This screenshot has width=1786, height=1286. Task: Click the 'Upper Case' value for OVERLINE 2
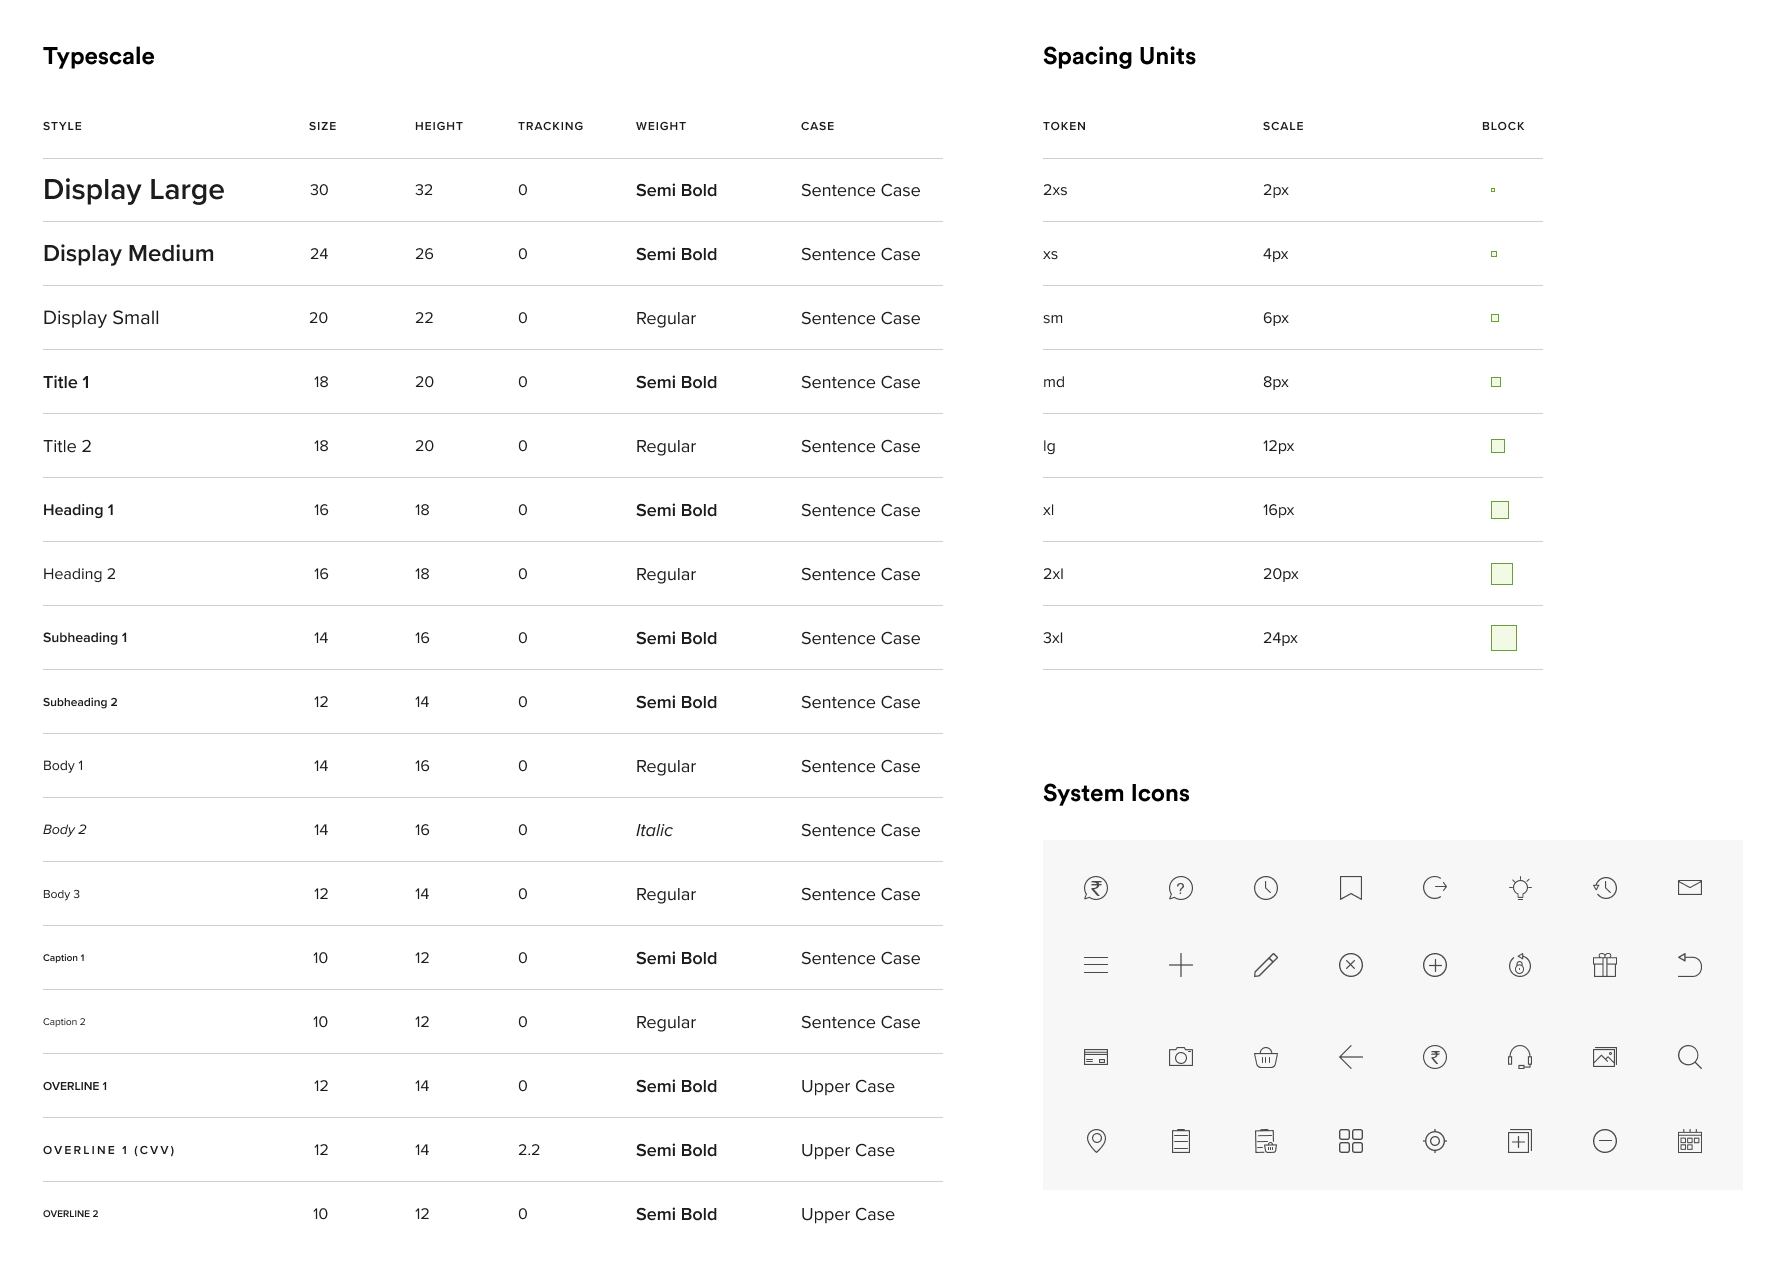(x=848, y=1214)
